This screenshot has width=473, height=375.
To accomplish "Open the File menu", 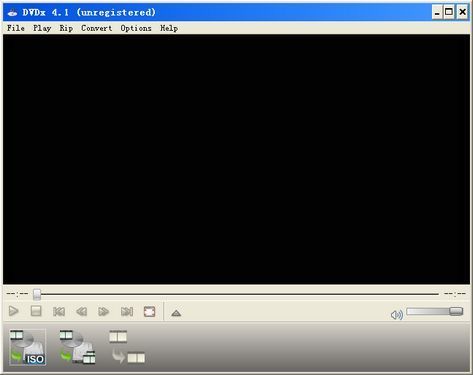I will coord(16,28).
